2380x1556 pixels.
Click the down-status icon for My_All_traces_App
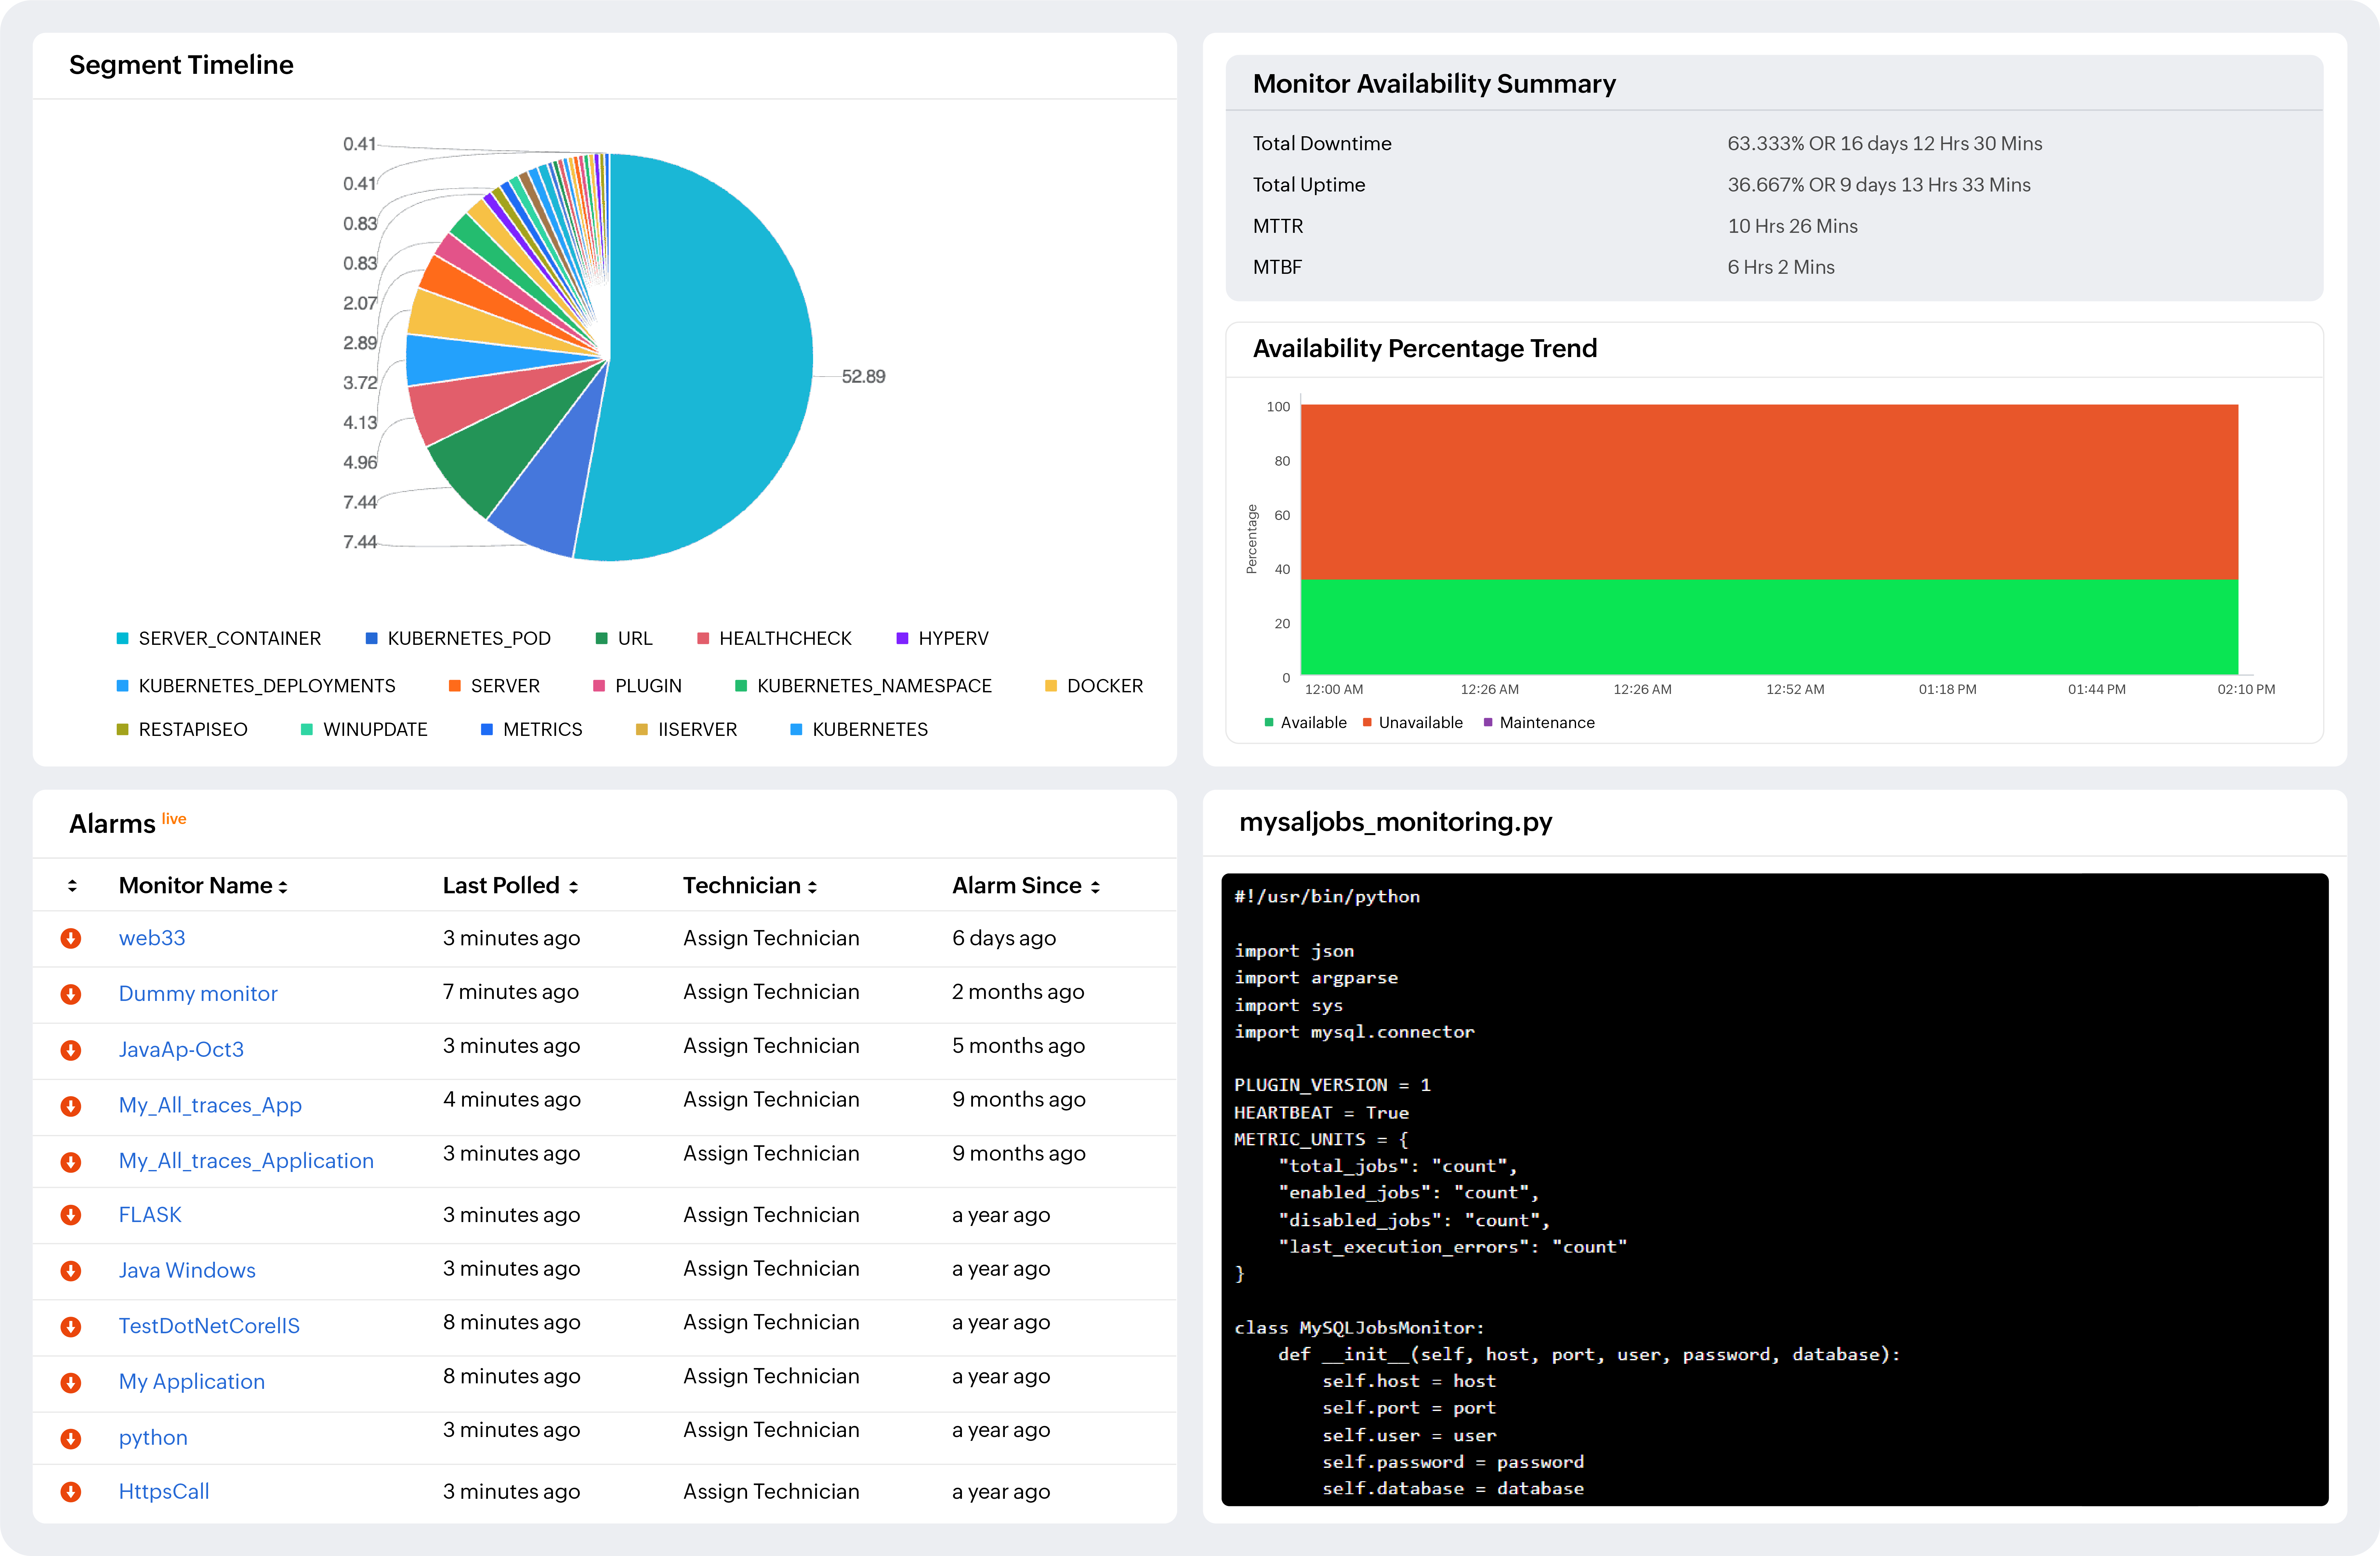click(x=71, y=1106)
